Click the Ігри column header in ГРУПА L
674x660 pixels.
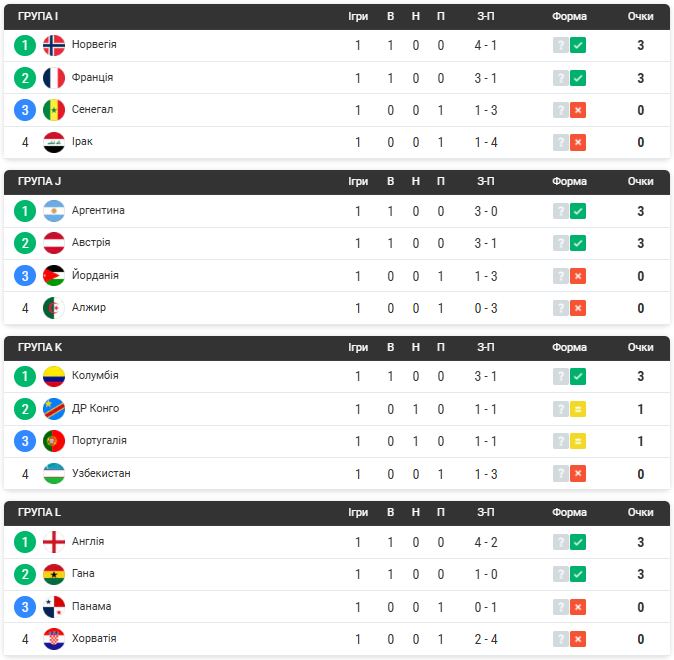coord(358,513)
